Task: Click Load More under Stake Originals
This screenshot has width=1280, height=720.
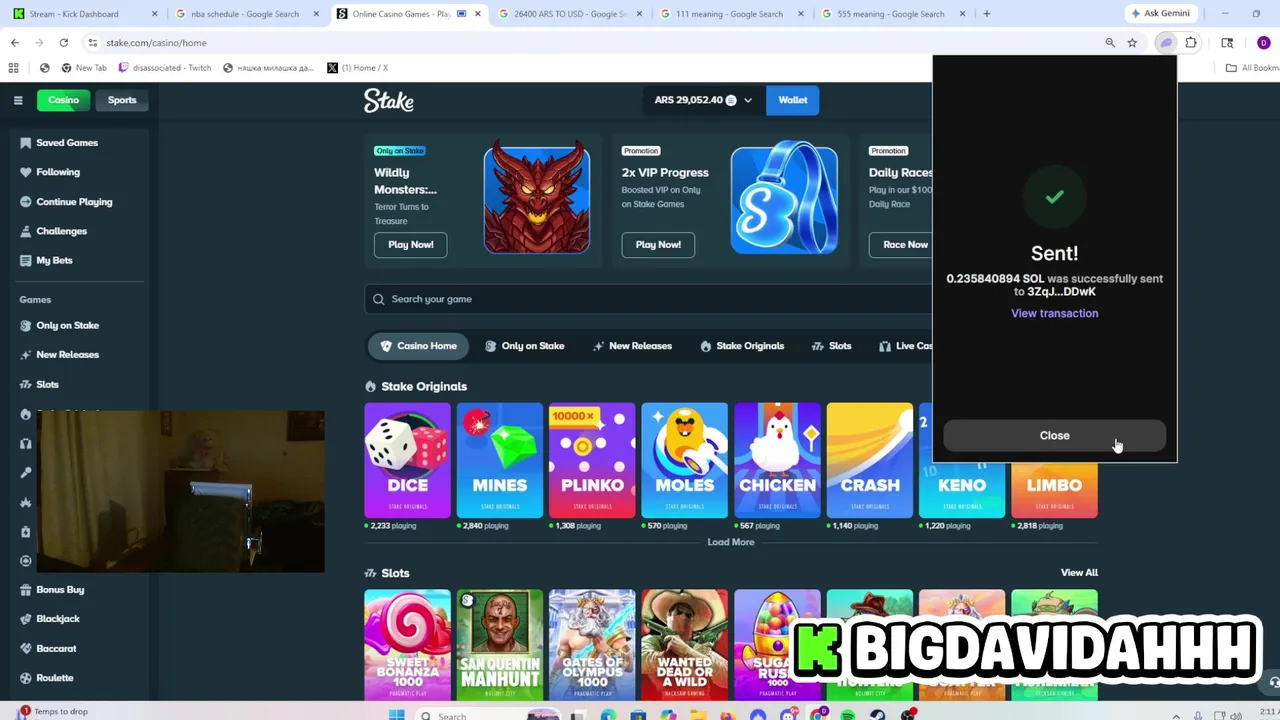Action: tap(731, 542)
